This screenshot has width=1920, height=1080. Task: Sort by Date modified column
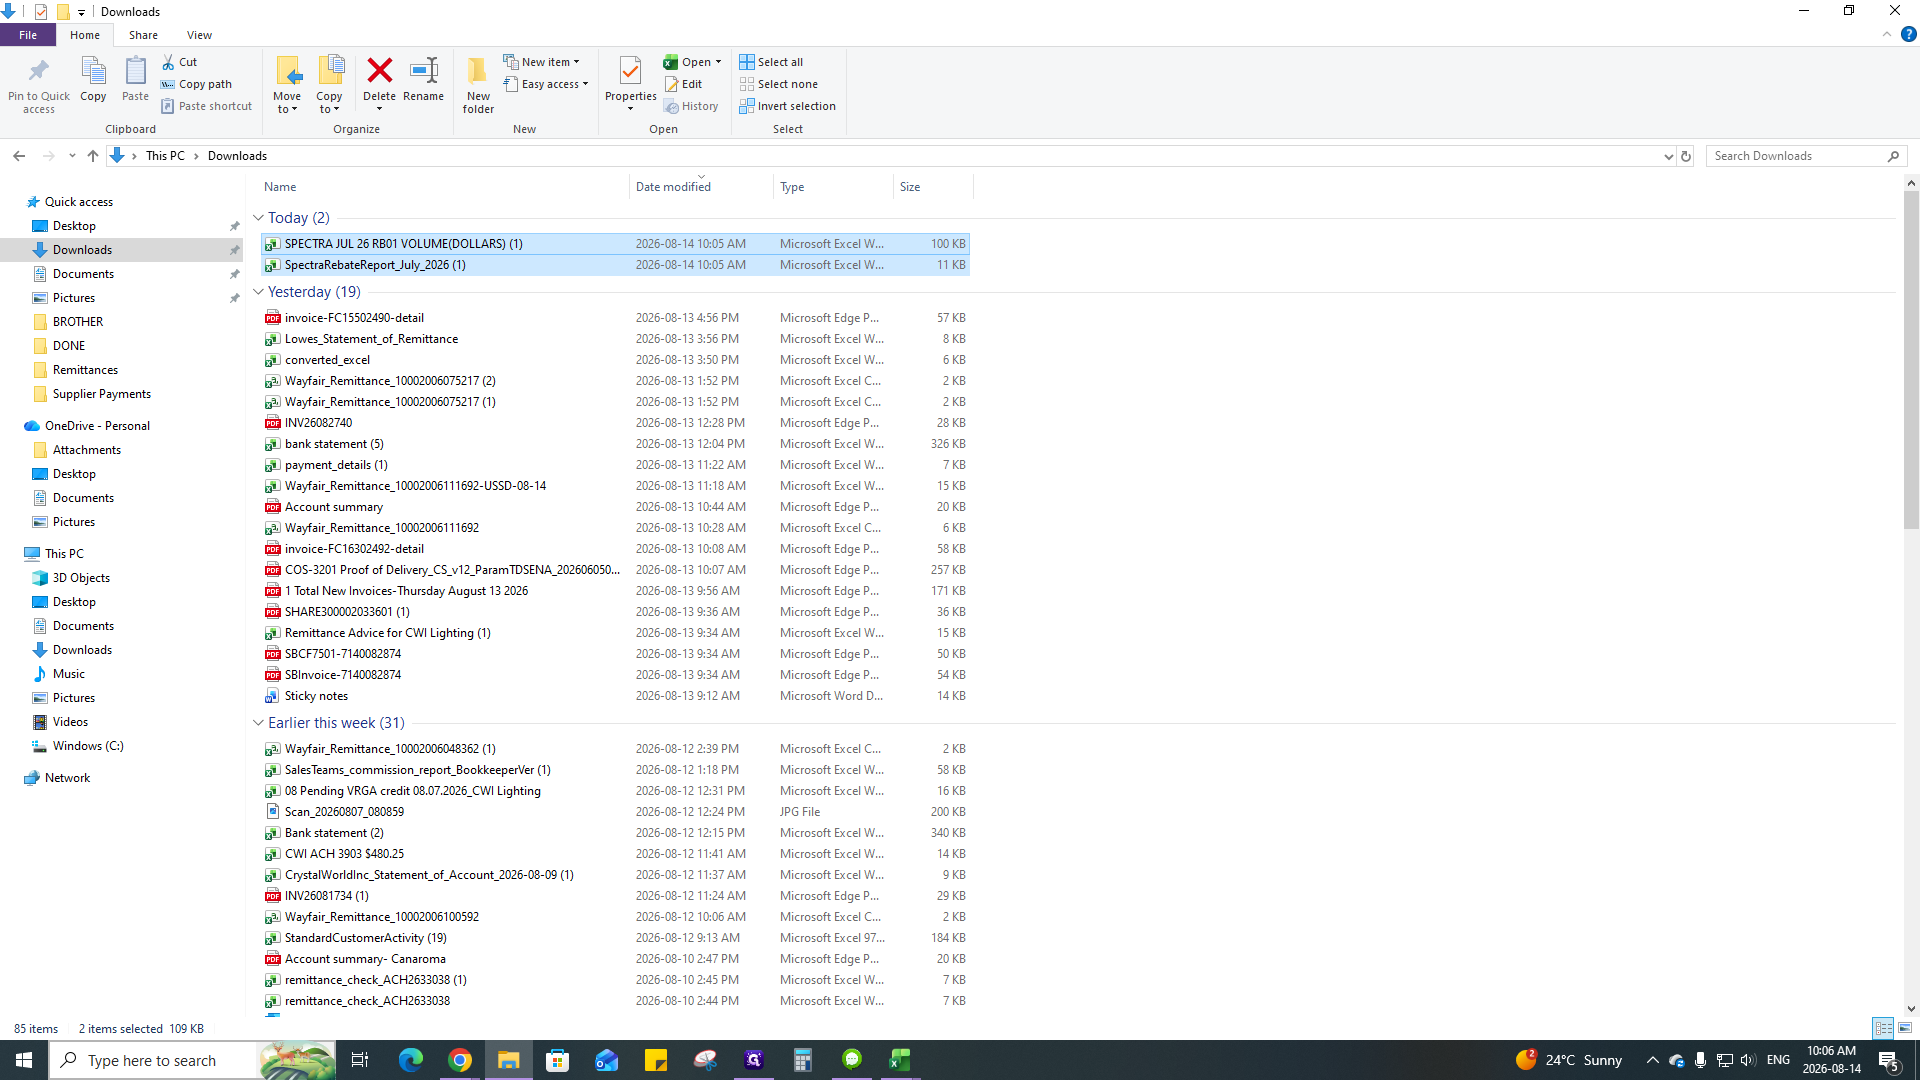coord(702,187)
